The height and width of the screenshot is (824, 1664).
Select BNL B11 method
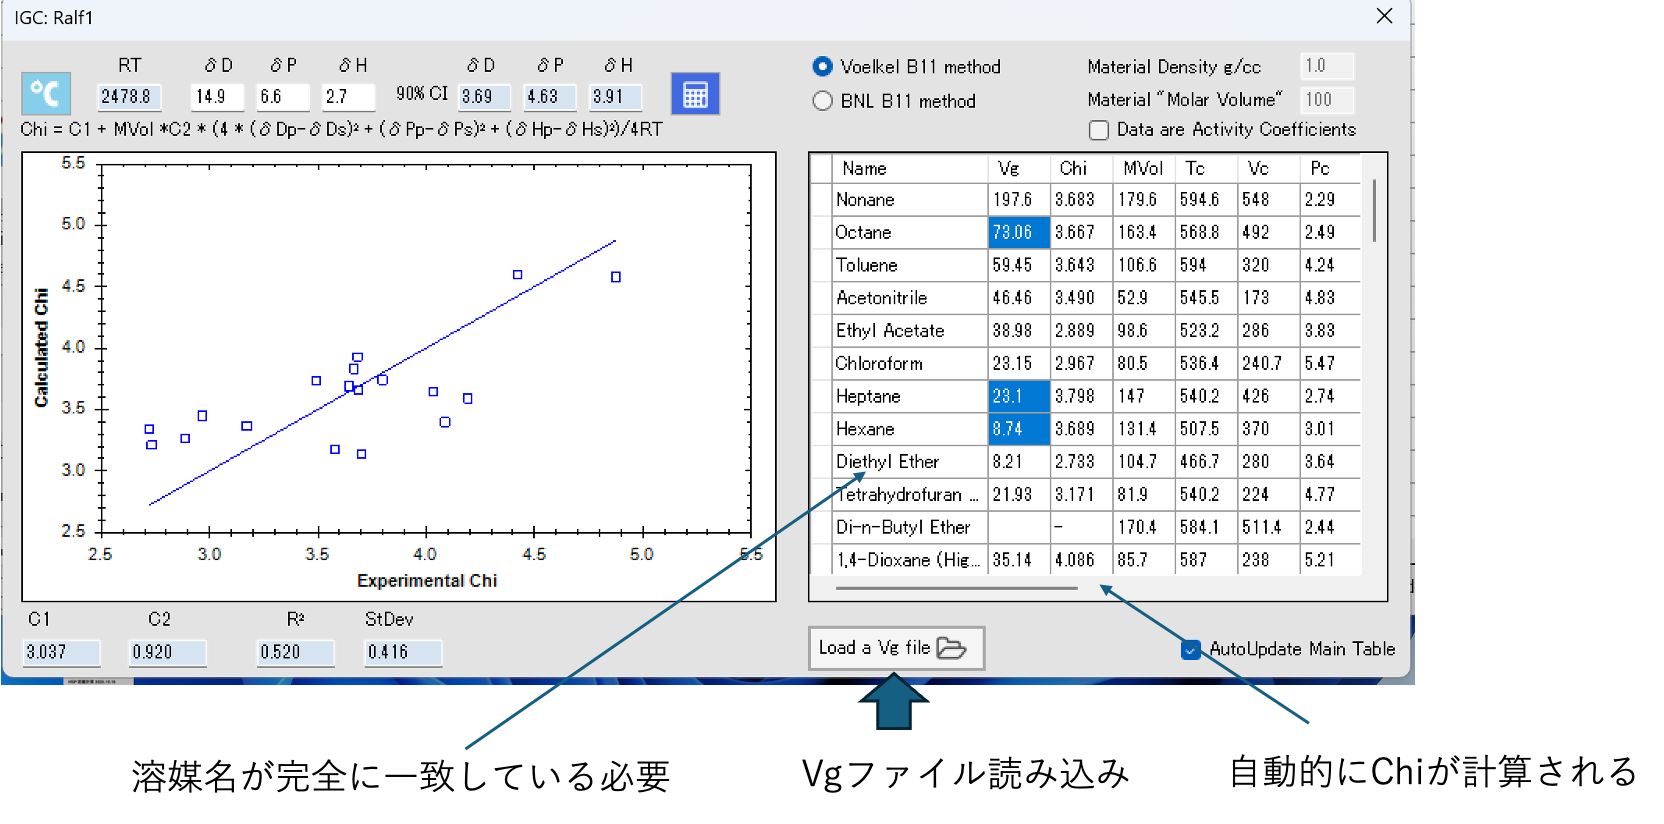[823, 101]
